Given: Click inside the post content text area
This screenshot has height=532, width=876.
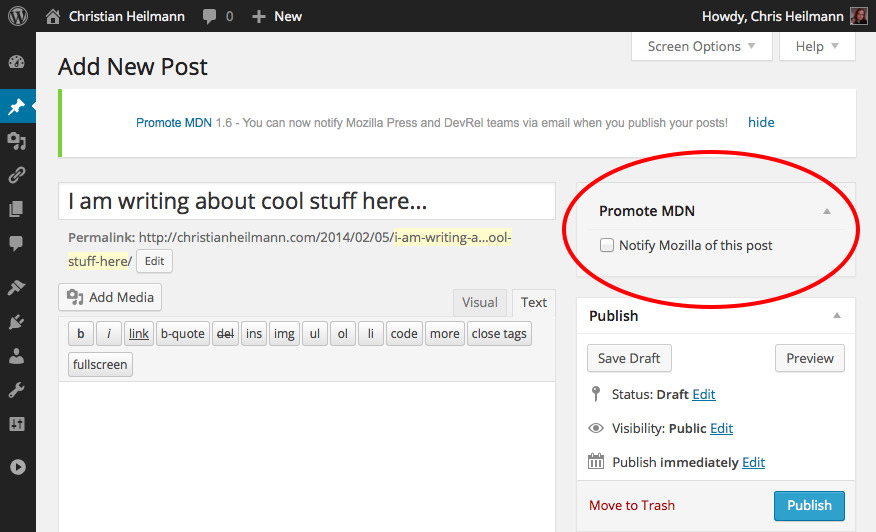Looking at the screenshot, I should [x=307, y=457].
